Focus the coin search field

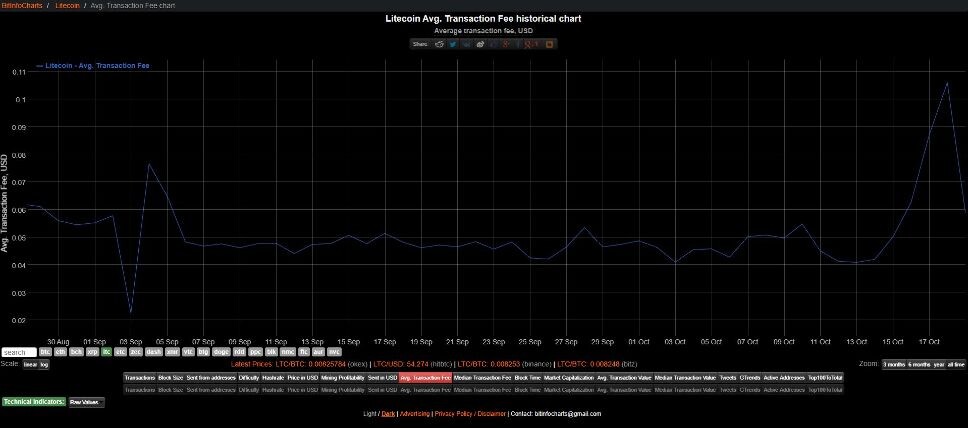pyautogui.click(x=19, y=353)
